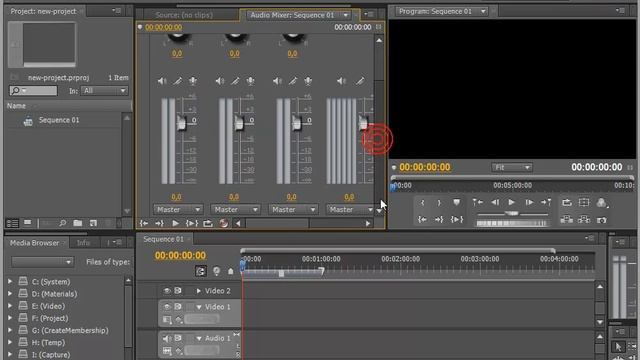
Task: Step forward one frame in Program Monitor
Action: point(529,202)
